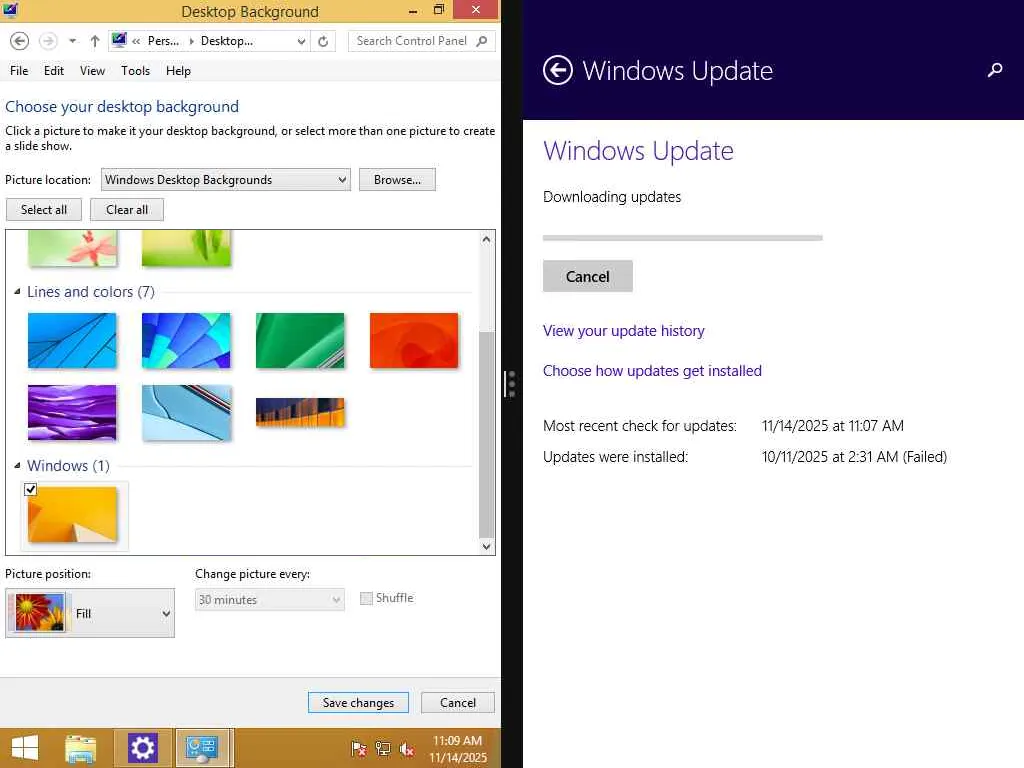Image resolution: width=1024 pixels, height=768 pixels.
Task: Click the Desktop Background title bar icon
Action: tap(10, 10)
